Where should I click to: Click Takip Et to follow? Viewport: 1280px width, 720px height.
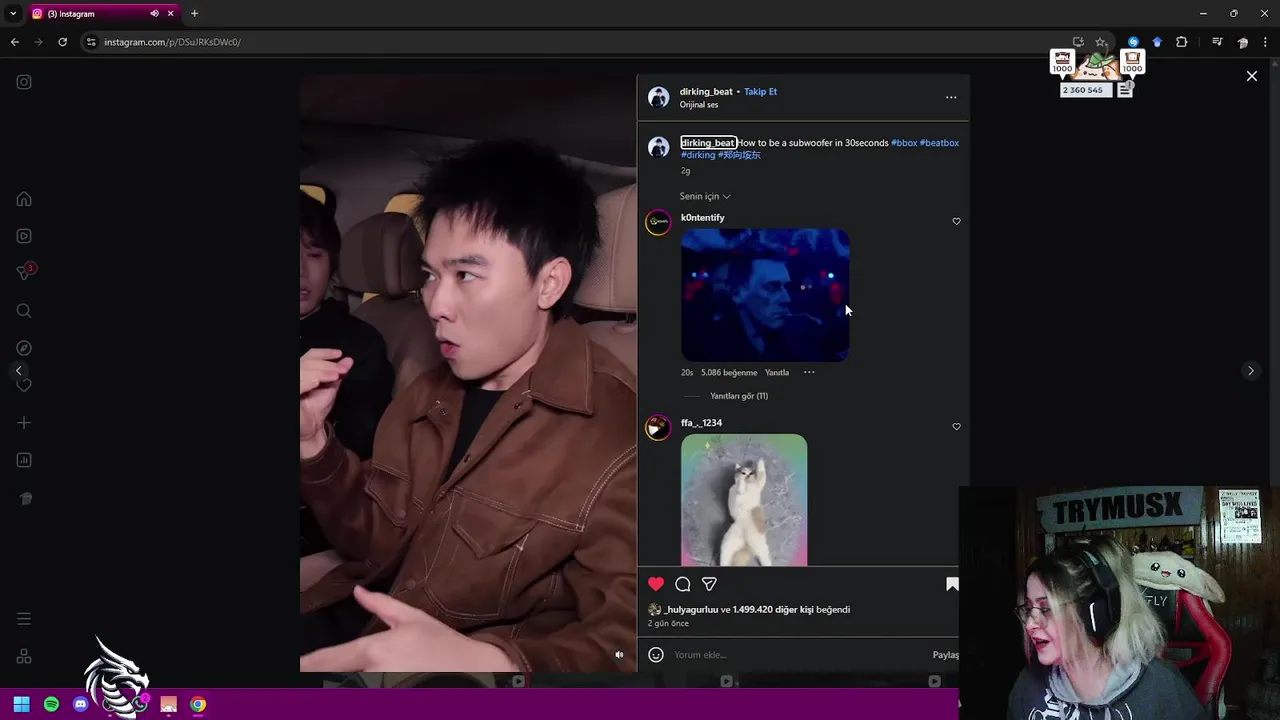coord(760,92)
